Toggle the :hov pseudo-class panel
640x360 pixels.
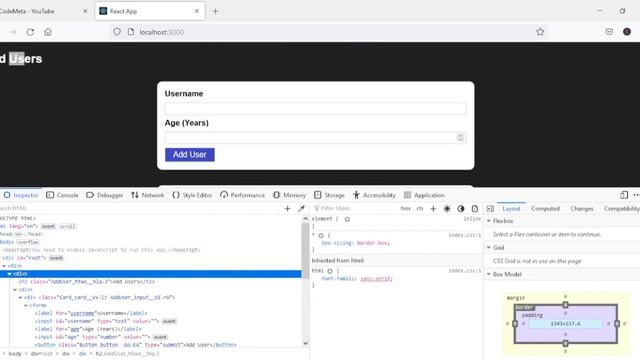[405, 208]
